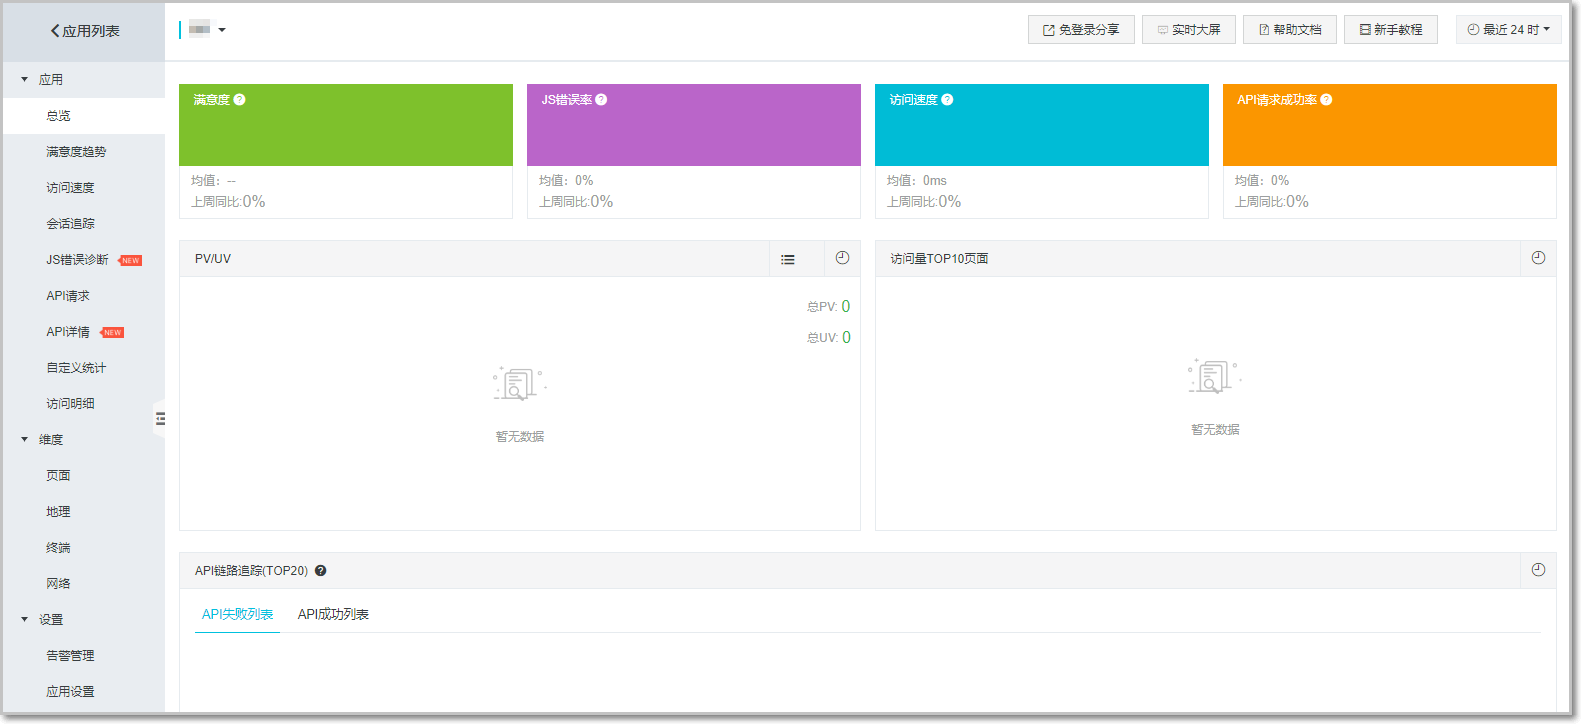Screen dimensions: 1581x724
Task: Click the NEW badge beside API详情
Action: (x=112, y=333)
